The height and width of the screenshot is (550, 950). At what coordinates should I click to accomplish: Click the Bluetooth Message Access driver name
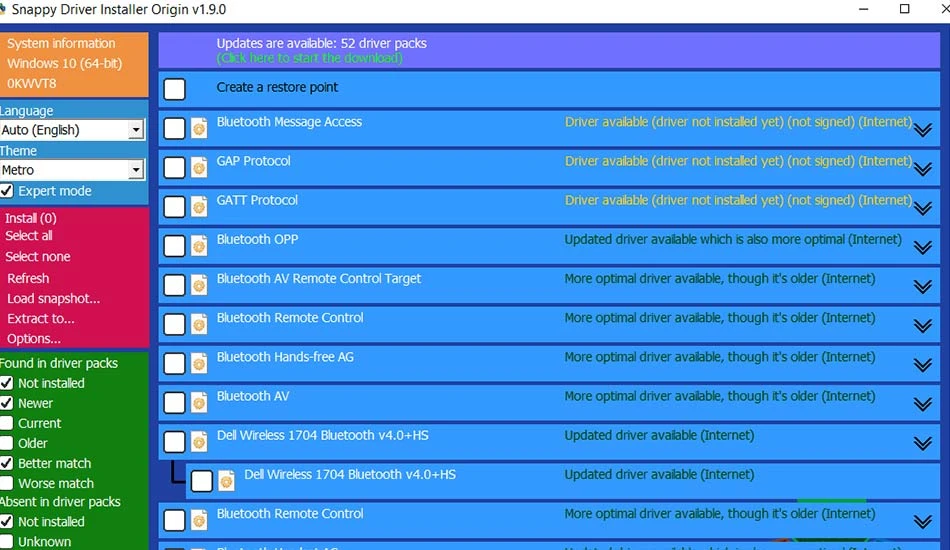(289, 122)
